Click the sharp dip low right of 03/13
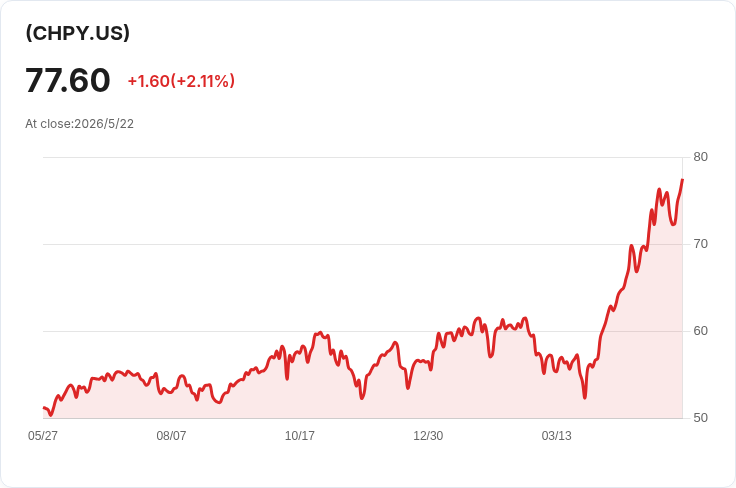Viewport: 736px width, 488px height. [x=585, y=397]
